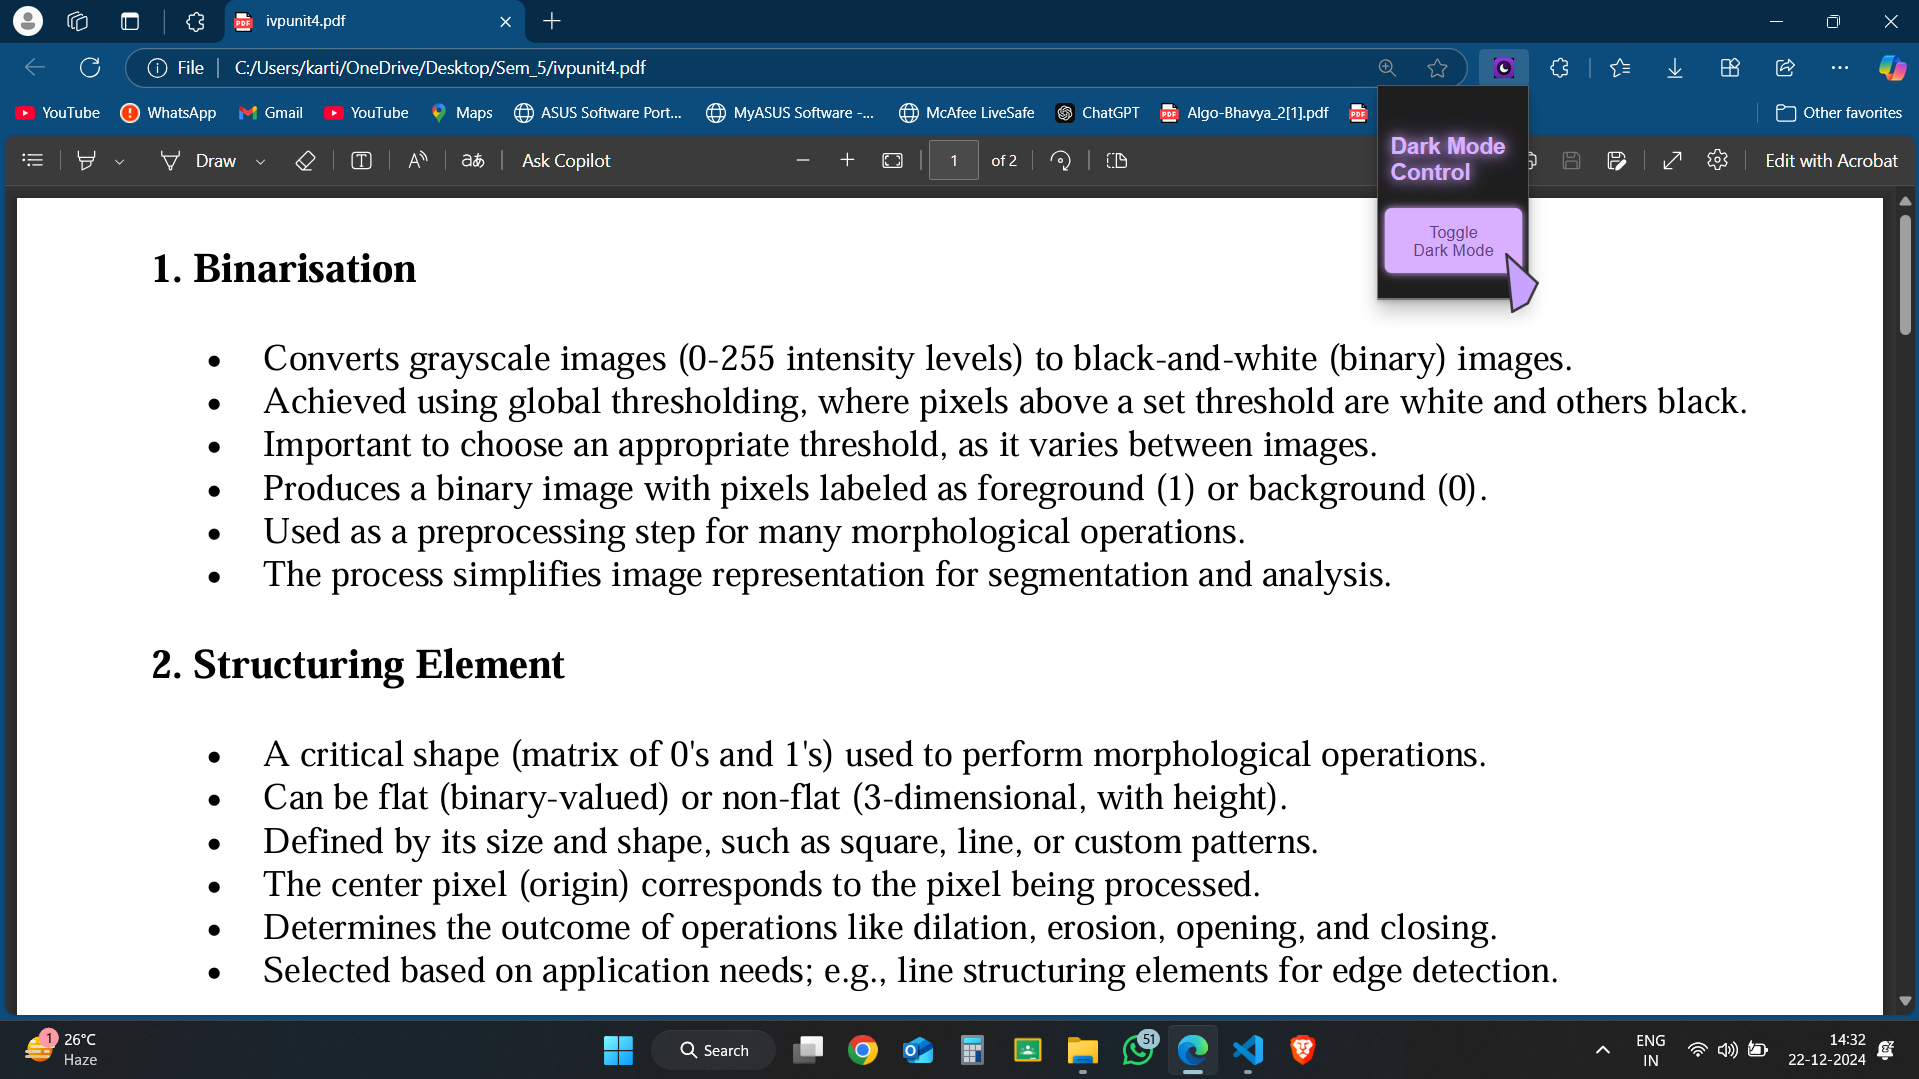
Task: Launch Edit with Acrobat
Action: point(1830,160)
